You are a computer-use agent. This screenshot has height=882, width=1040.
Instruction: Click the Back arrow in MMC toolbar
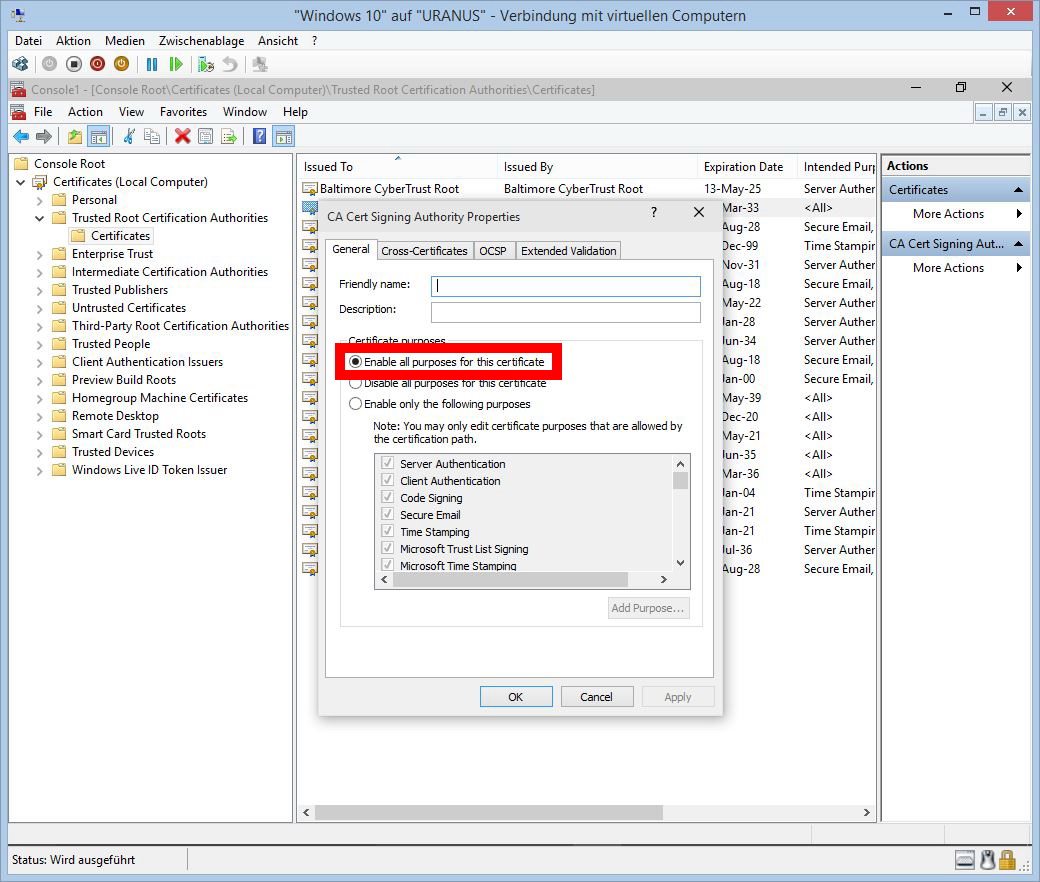(20, 137)
